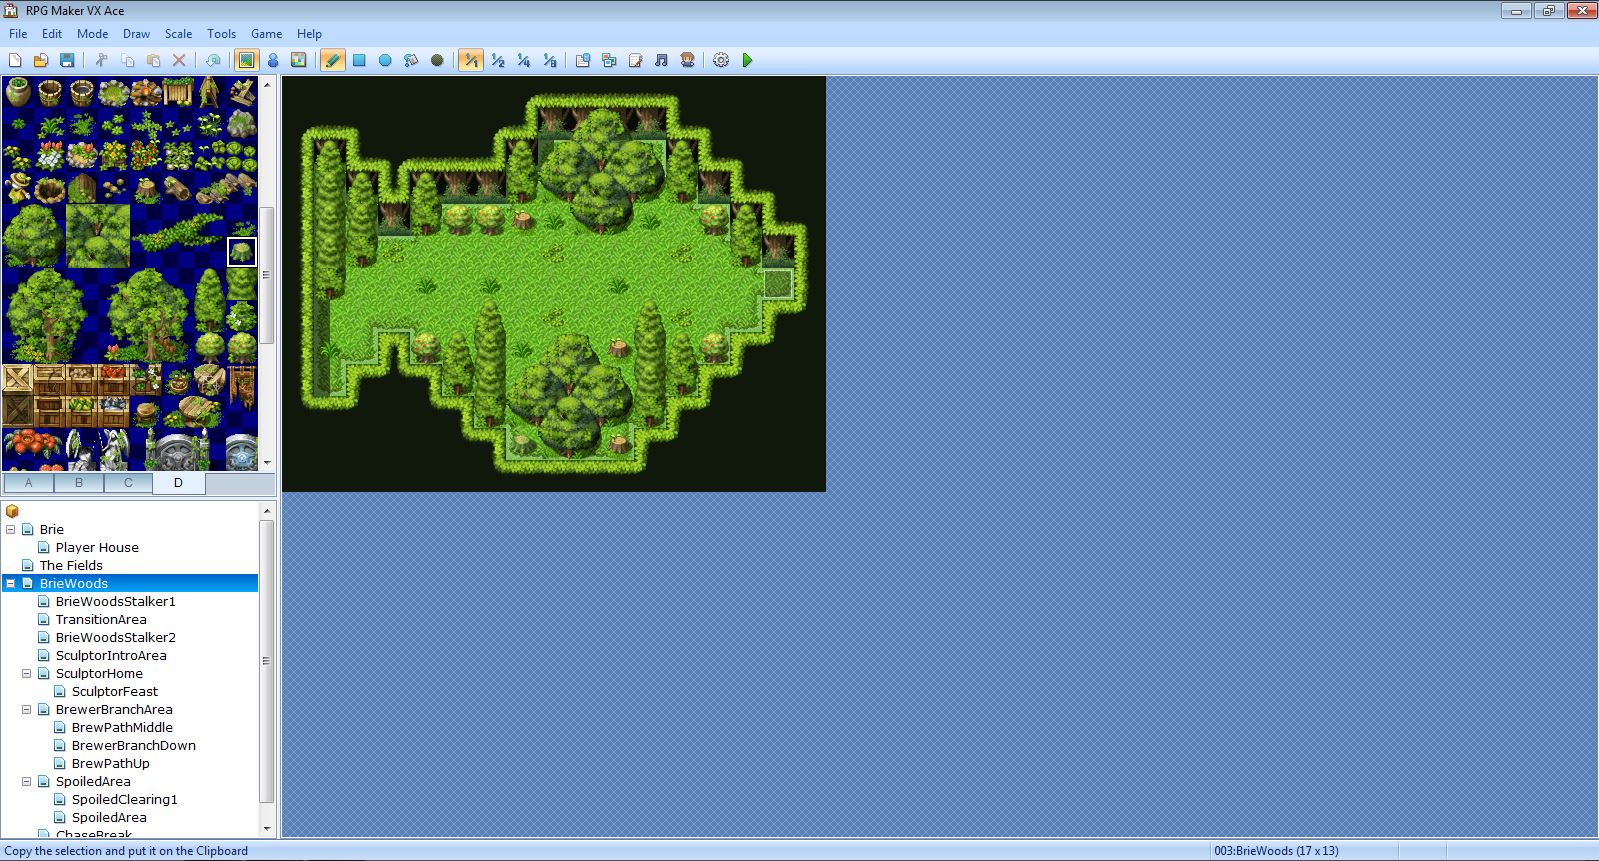
Task: Click the Undo arrow icon
Action: pyautogui.click(x=213, y=60)
